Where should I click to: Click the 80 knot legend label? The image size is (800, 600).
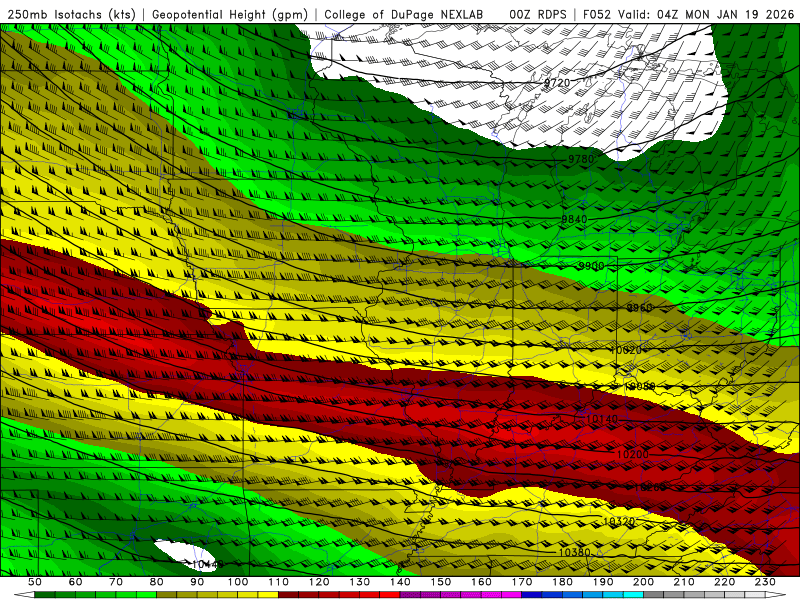pos(157,582)
